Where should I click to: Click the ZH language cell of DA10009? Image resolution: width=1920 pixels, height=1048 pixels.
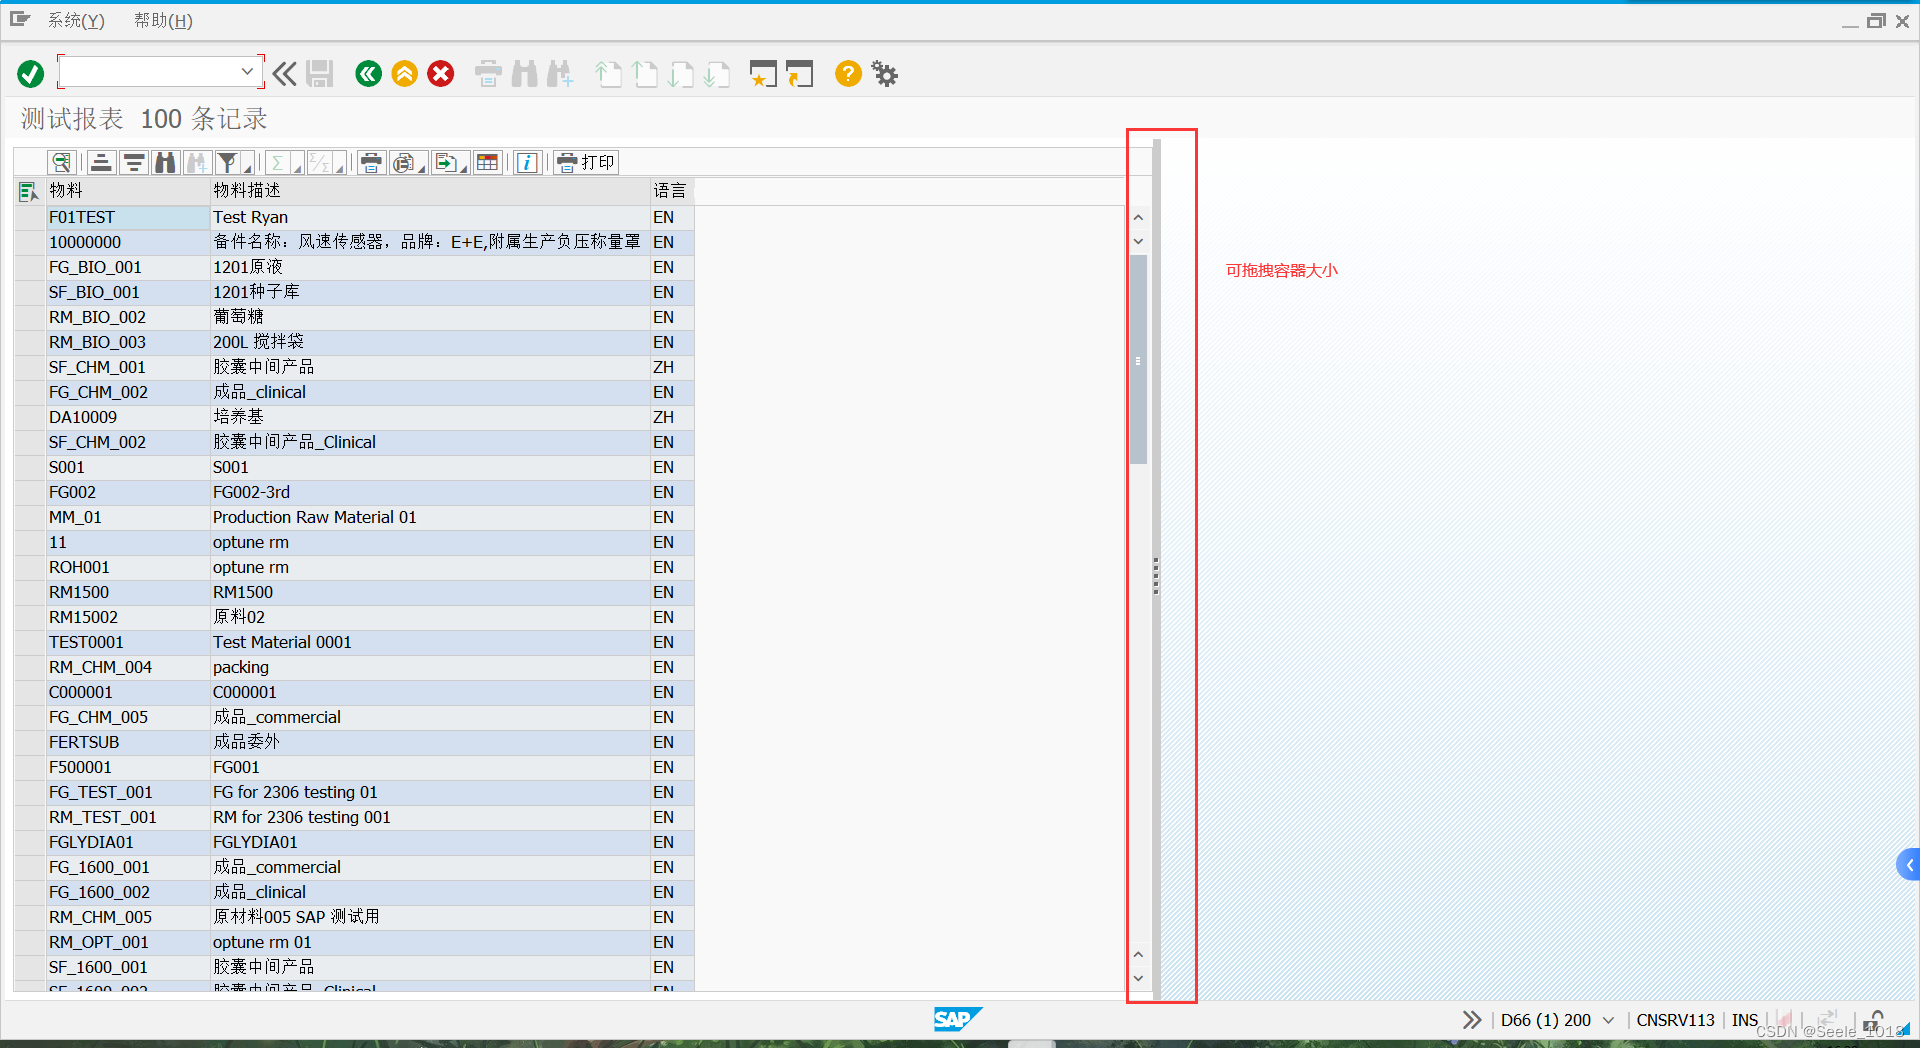[x=671, y=417]
